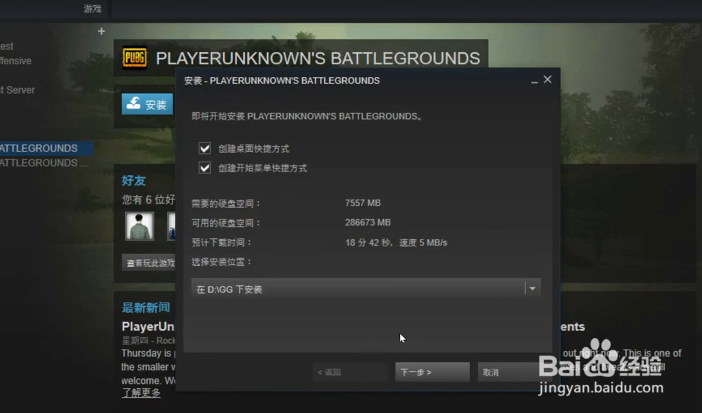Click the 好友 section heading
702x413 pixels.
134,181
